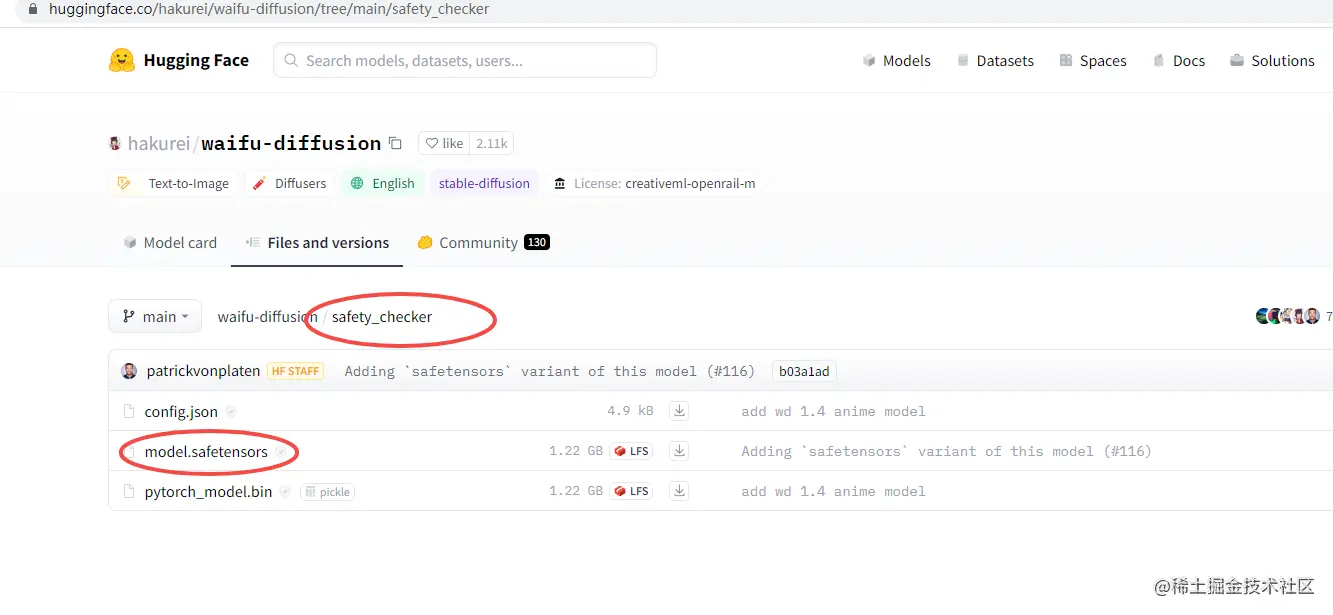Click the LFS badge for model.safetensors
1333x615 pixels.
coord(631,451)
